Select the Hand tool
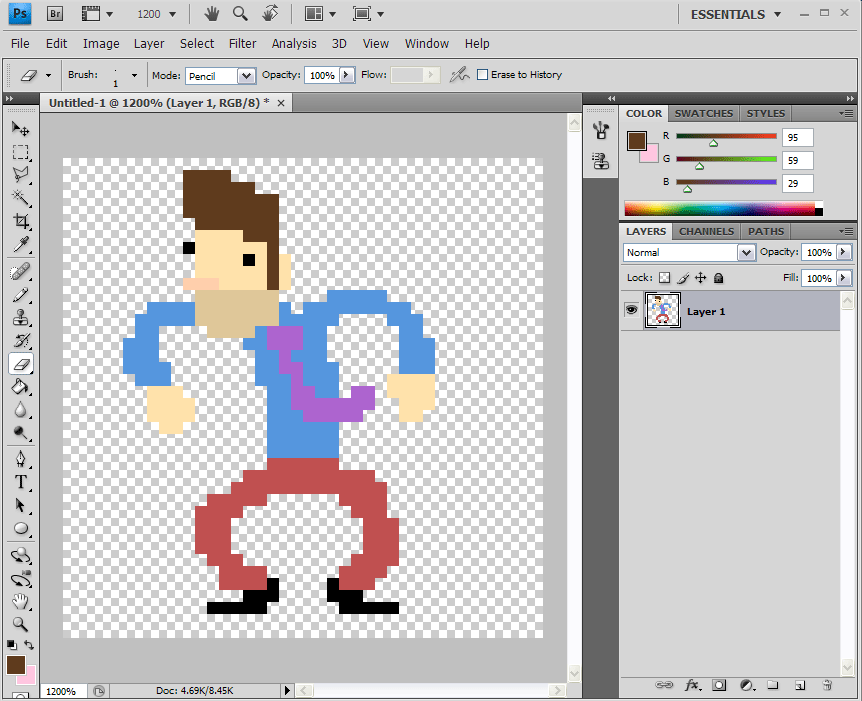 tap(21, 601)
